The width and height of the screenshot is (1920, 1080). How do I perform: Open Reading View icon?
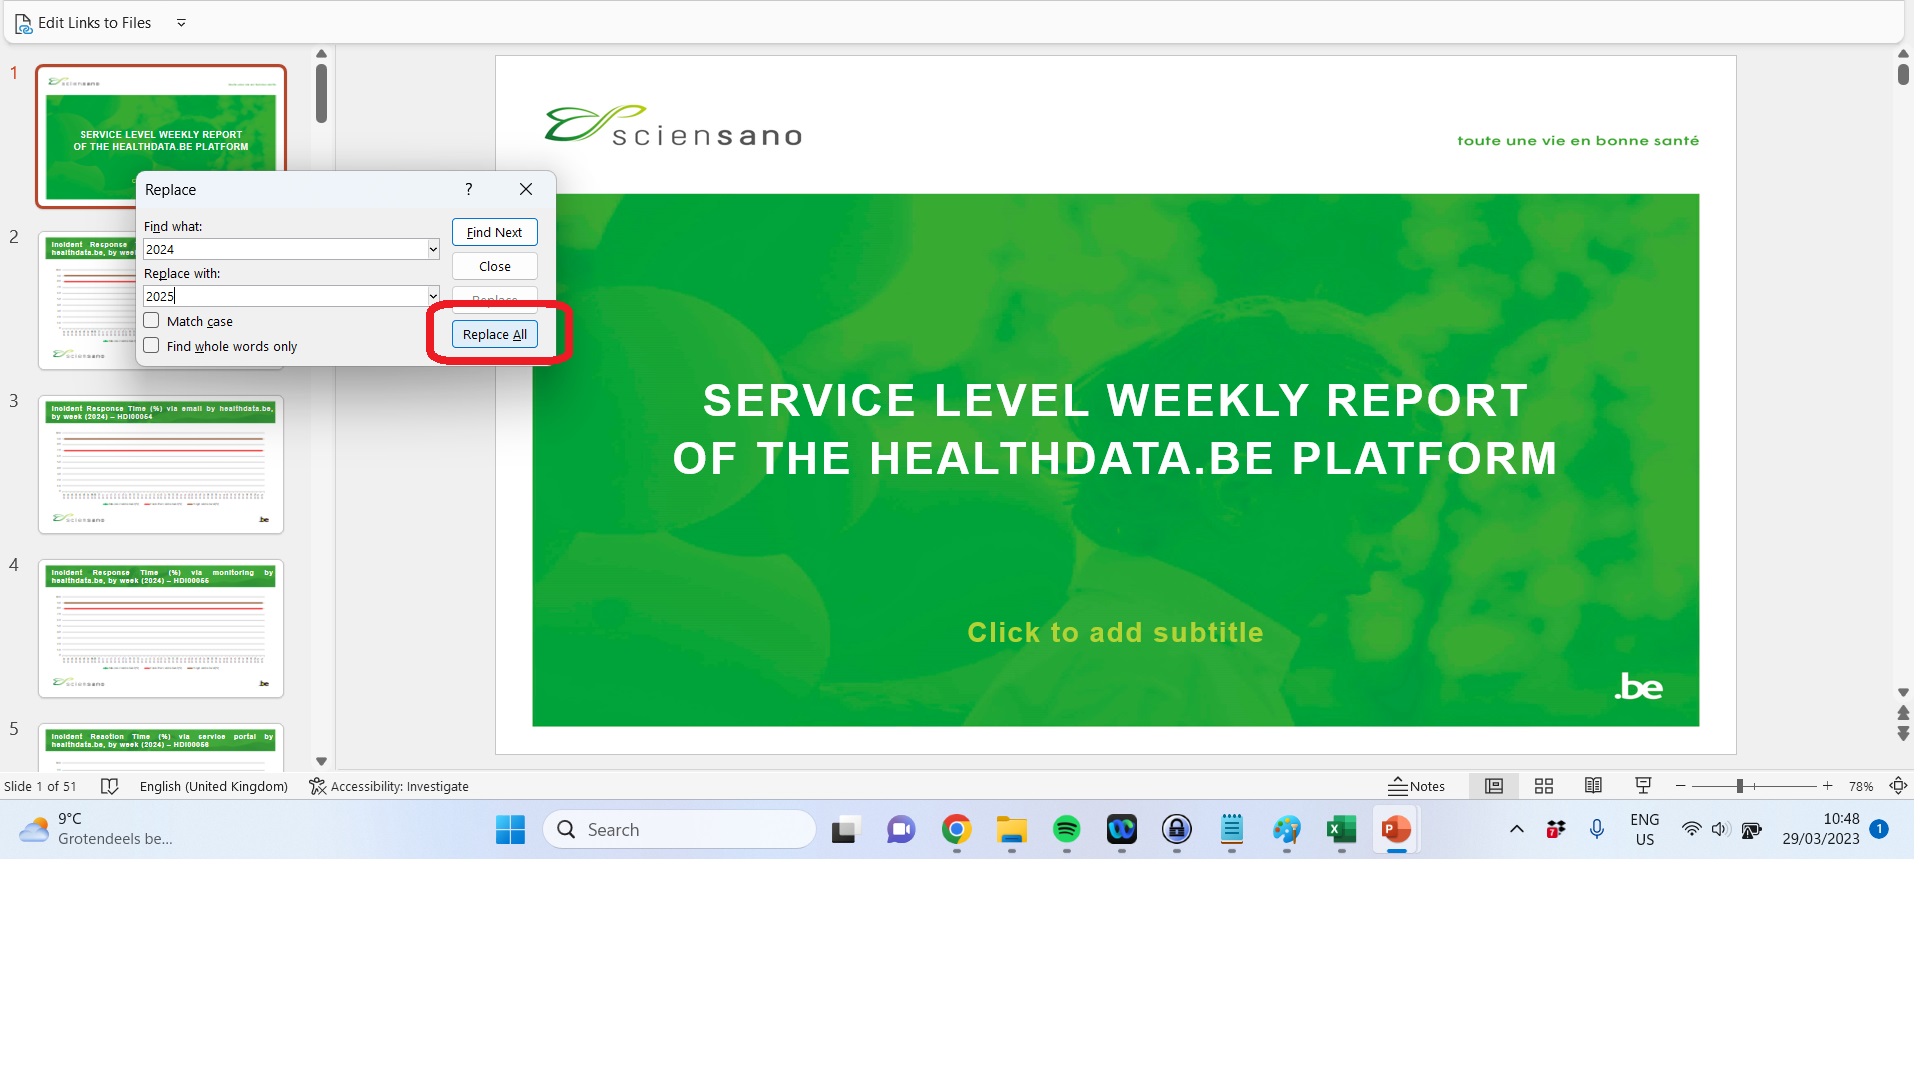click(1593, 786)
